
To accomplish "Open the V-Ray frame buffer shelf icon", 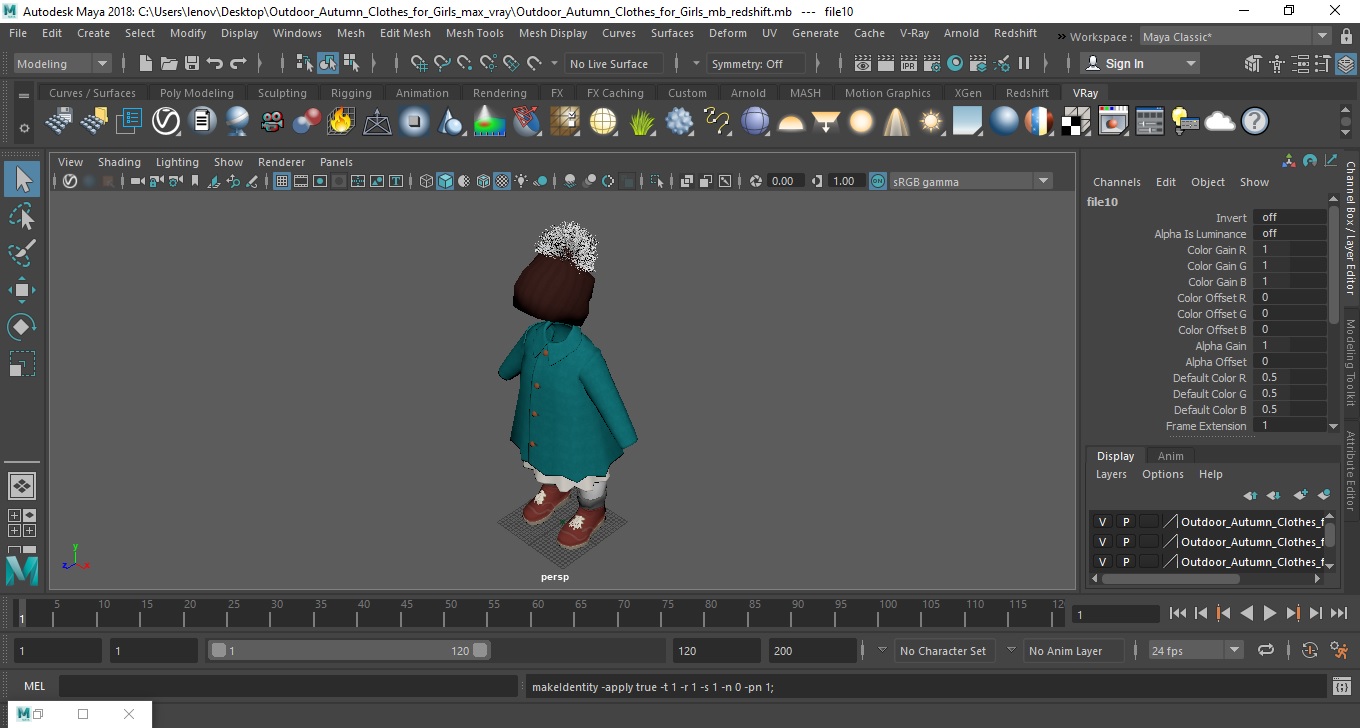I will [1113, 122].
